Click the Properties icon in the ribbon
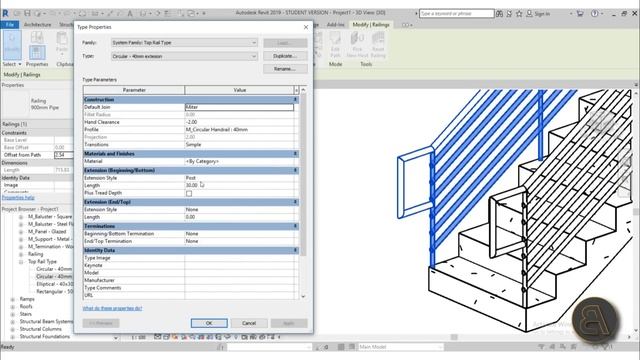Screen dimensions: 640x360 pyautogui.click(x=37, y=53)
